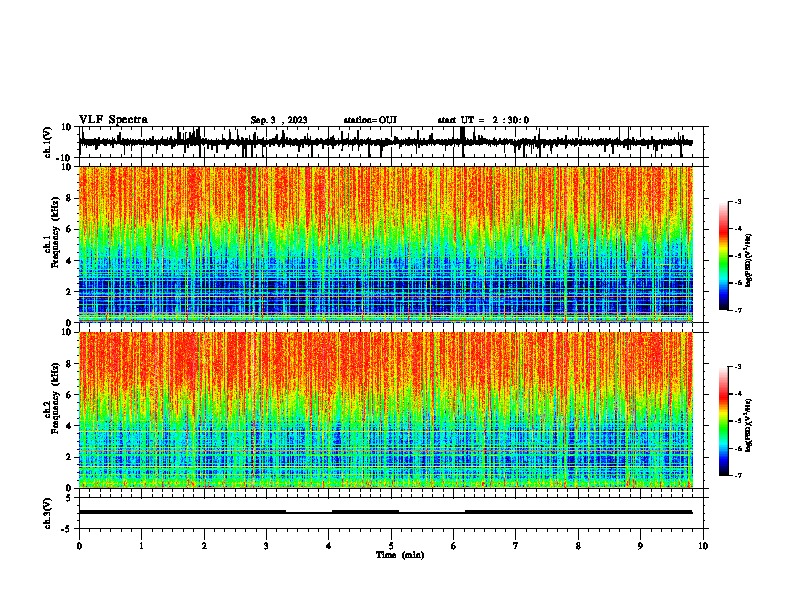Click inside the ch.1 spectrogram panel
Screen dimensions: 792x612
click(385, 244)
